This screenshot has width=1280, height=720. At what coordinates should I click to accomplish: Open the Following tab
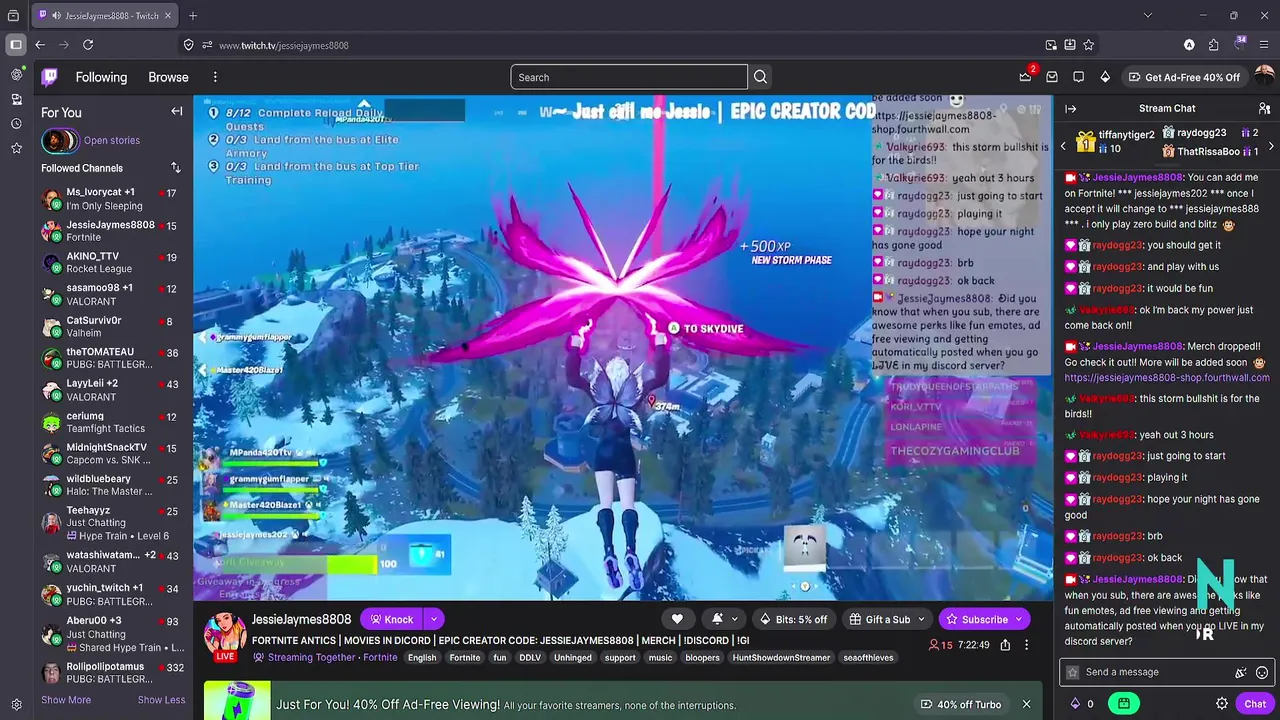(101, 77)
